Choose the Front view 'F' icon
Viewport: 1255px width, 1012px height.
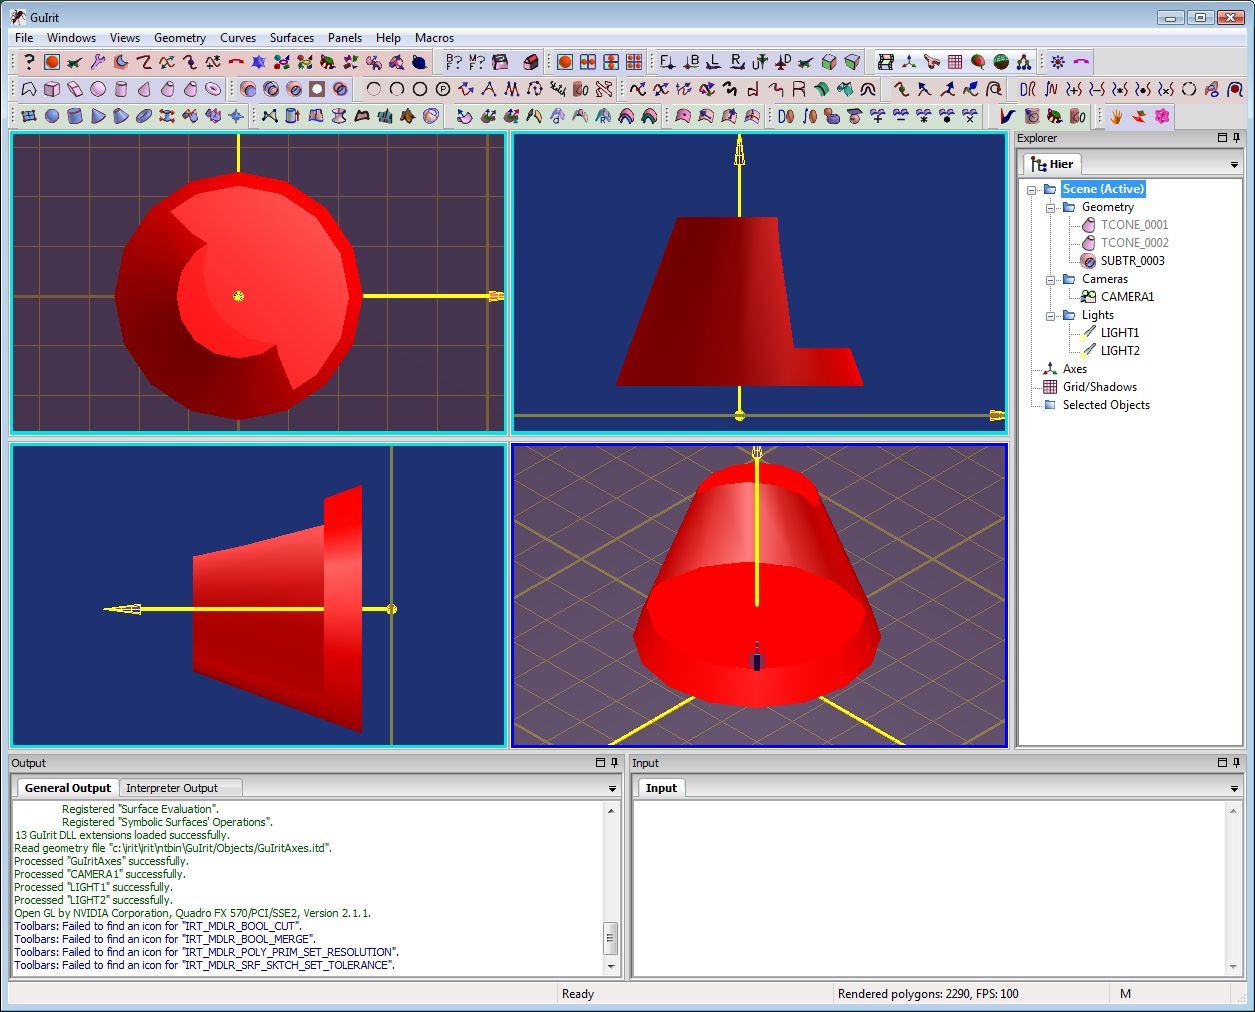tap(666, 62)
